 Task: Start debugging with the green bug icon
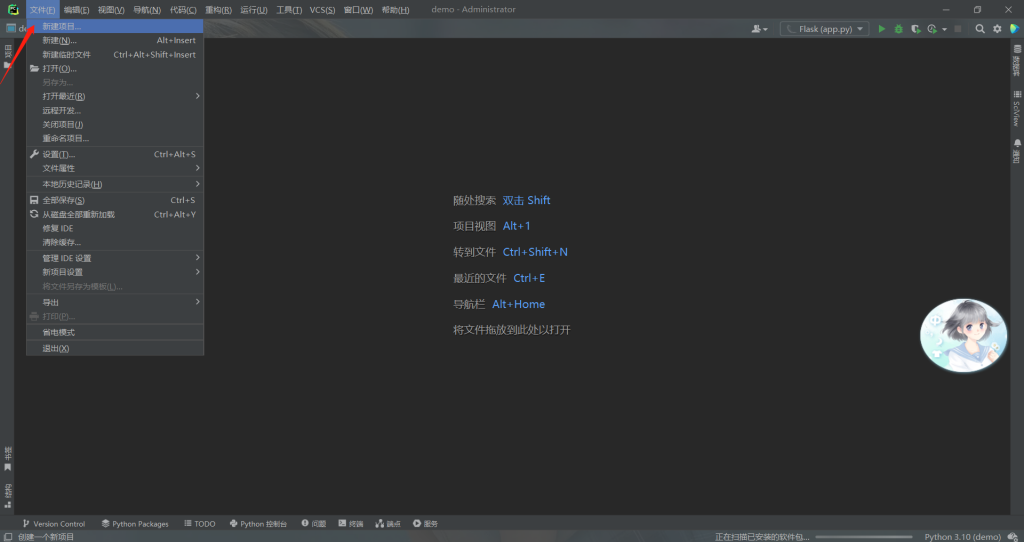tap(898, 29)
